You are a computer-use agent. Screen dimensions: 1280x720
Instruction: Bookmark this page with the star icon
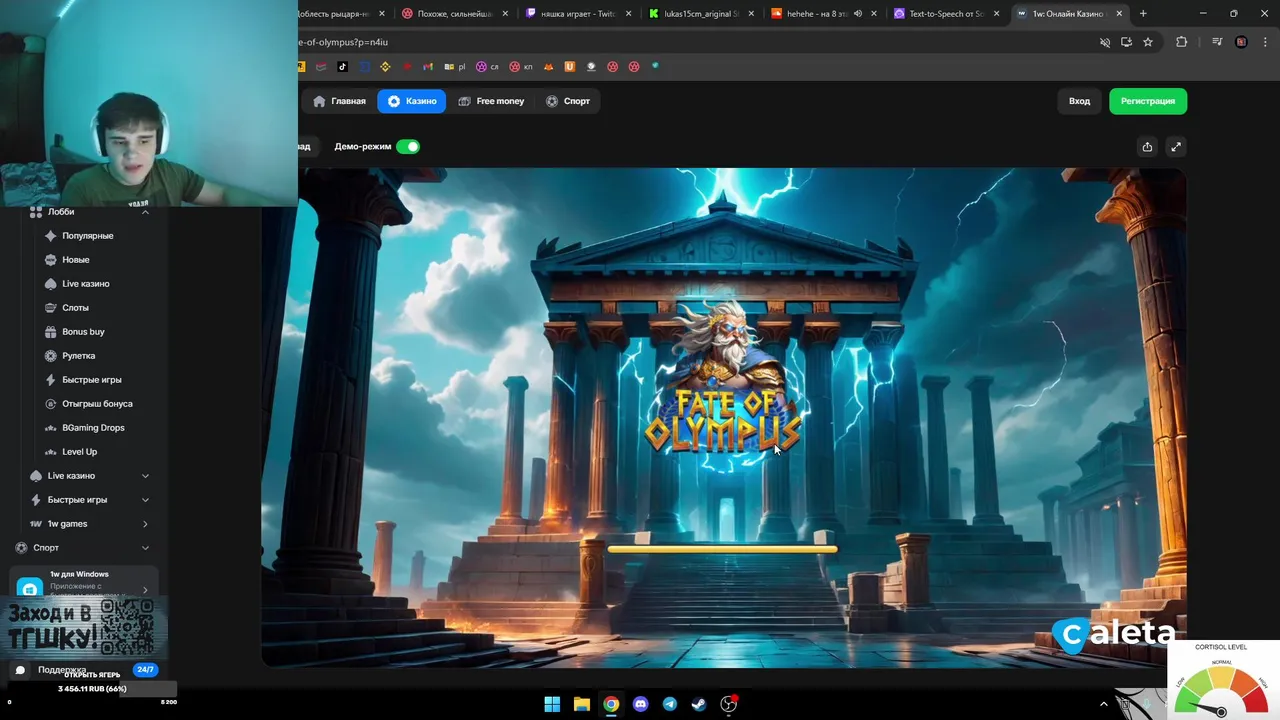[x=1148, y=42]
